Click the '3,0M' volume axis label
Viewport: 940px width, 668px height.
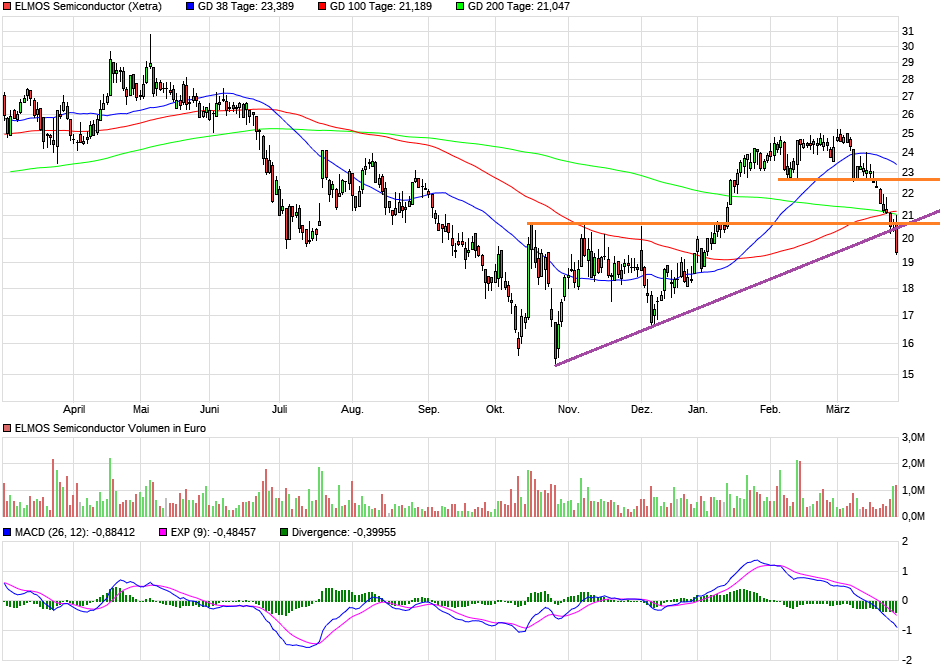(912, 438)
